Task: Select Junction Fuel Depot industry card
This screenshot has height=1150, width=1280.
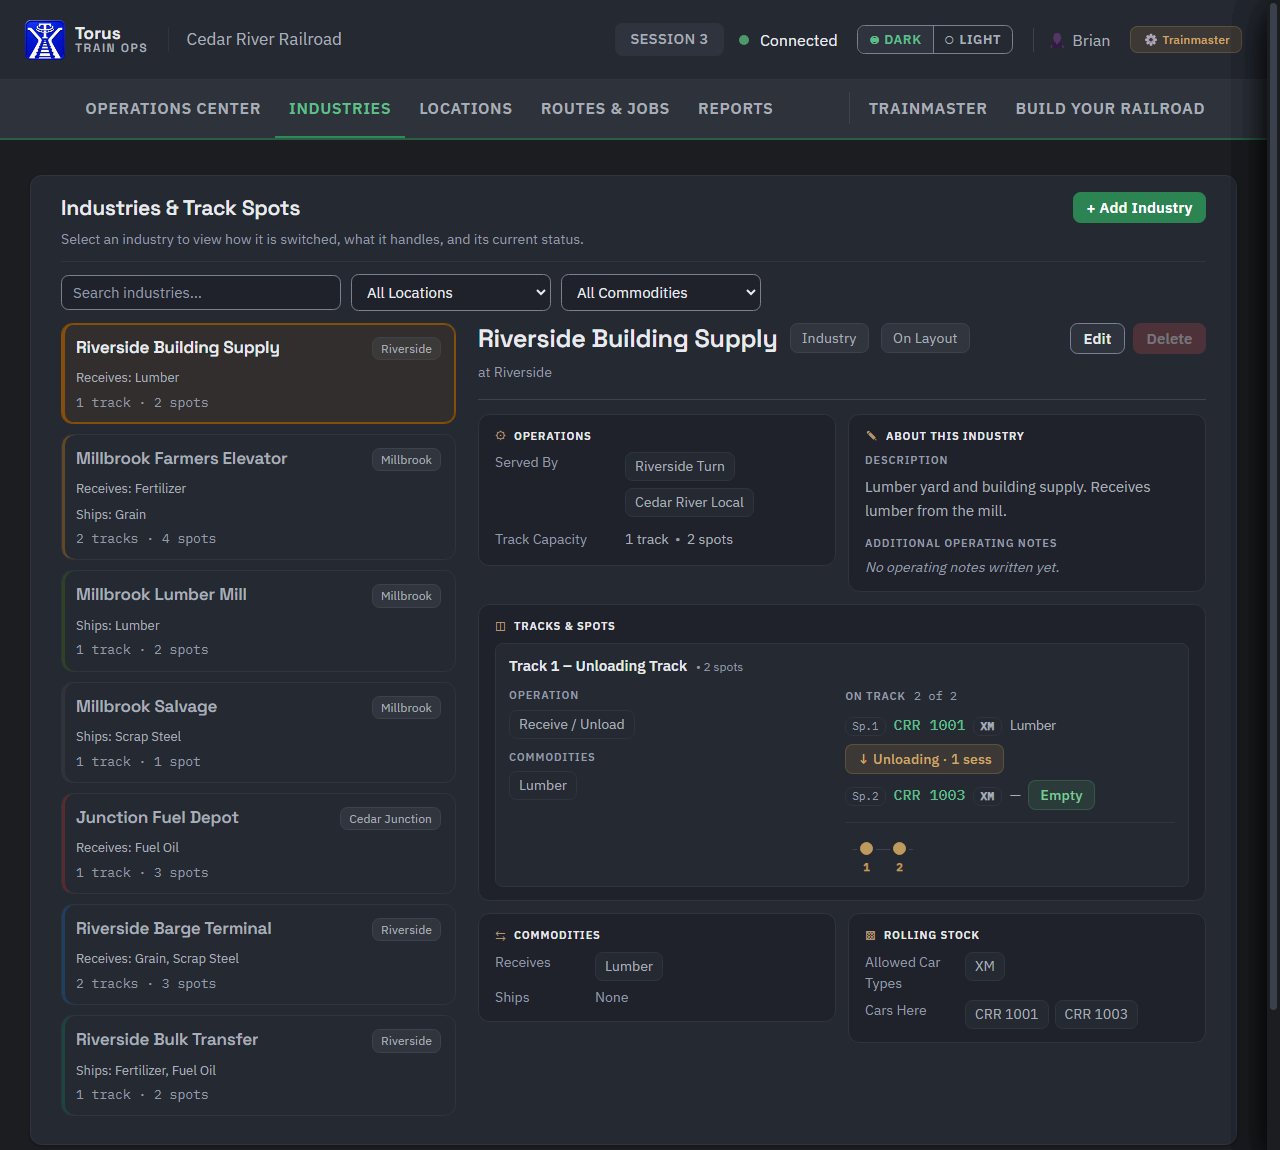Action: click(x=258, y=844)
